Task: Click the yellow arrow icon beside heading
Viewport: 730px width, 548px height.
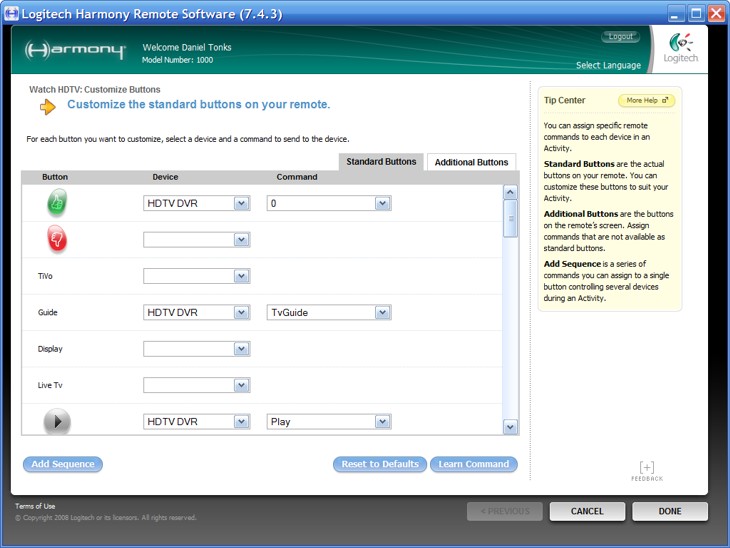Action: click(x=47, y=107)
